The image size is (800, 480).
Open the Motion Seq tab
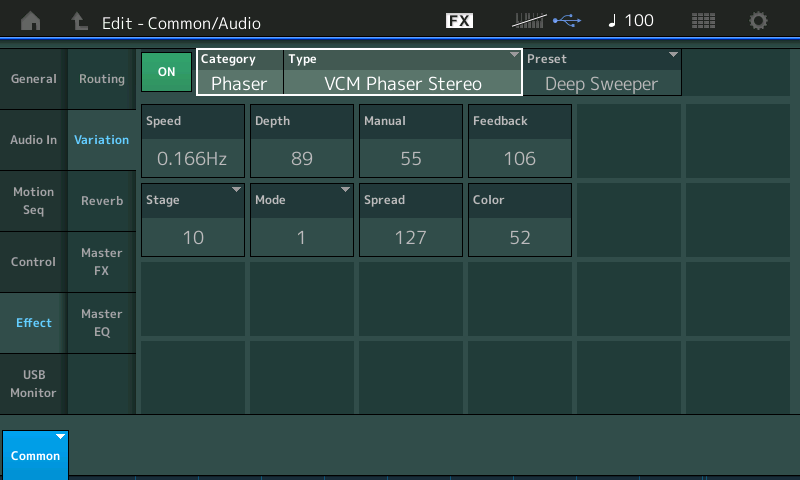coord(34,201)
